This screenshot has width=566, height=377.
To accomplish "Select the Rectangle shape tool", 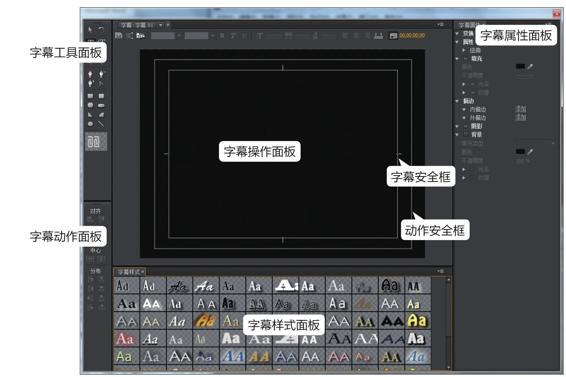I will point(90,96).
